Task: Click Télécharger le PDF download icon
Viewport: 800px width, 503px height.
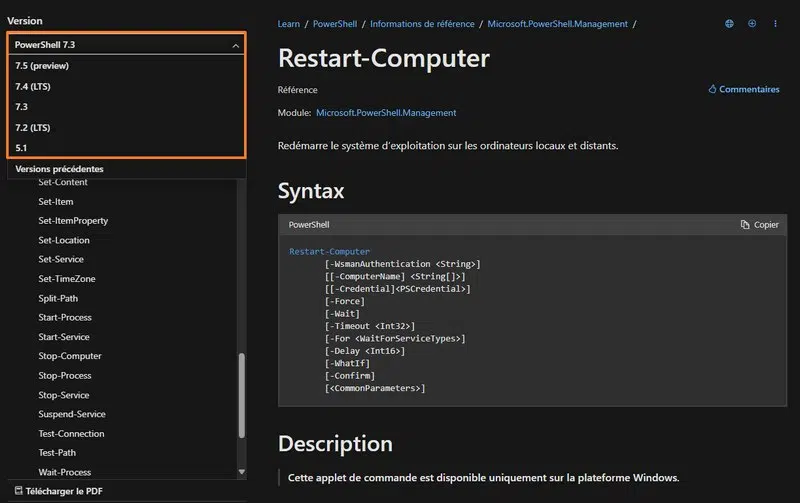Action: coord(17,491)
